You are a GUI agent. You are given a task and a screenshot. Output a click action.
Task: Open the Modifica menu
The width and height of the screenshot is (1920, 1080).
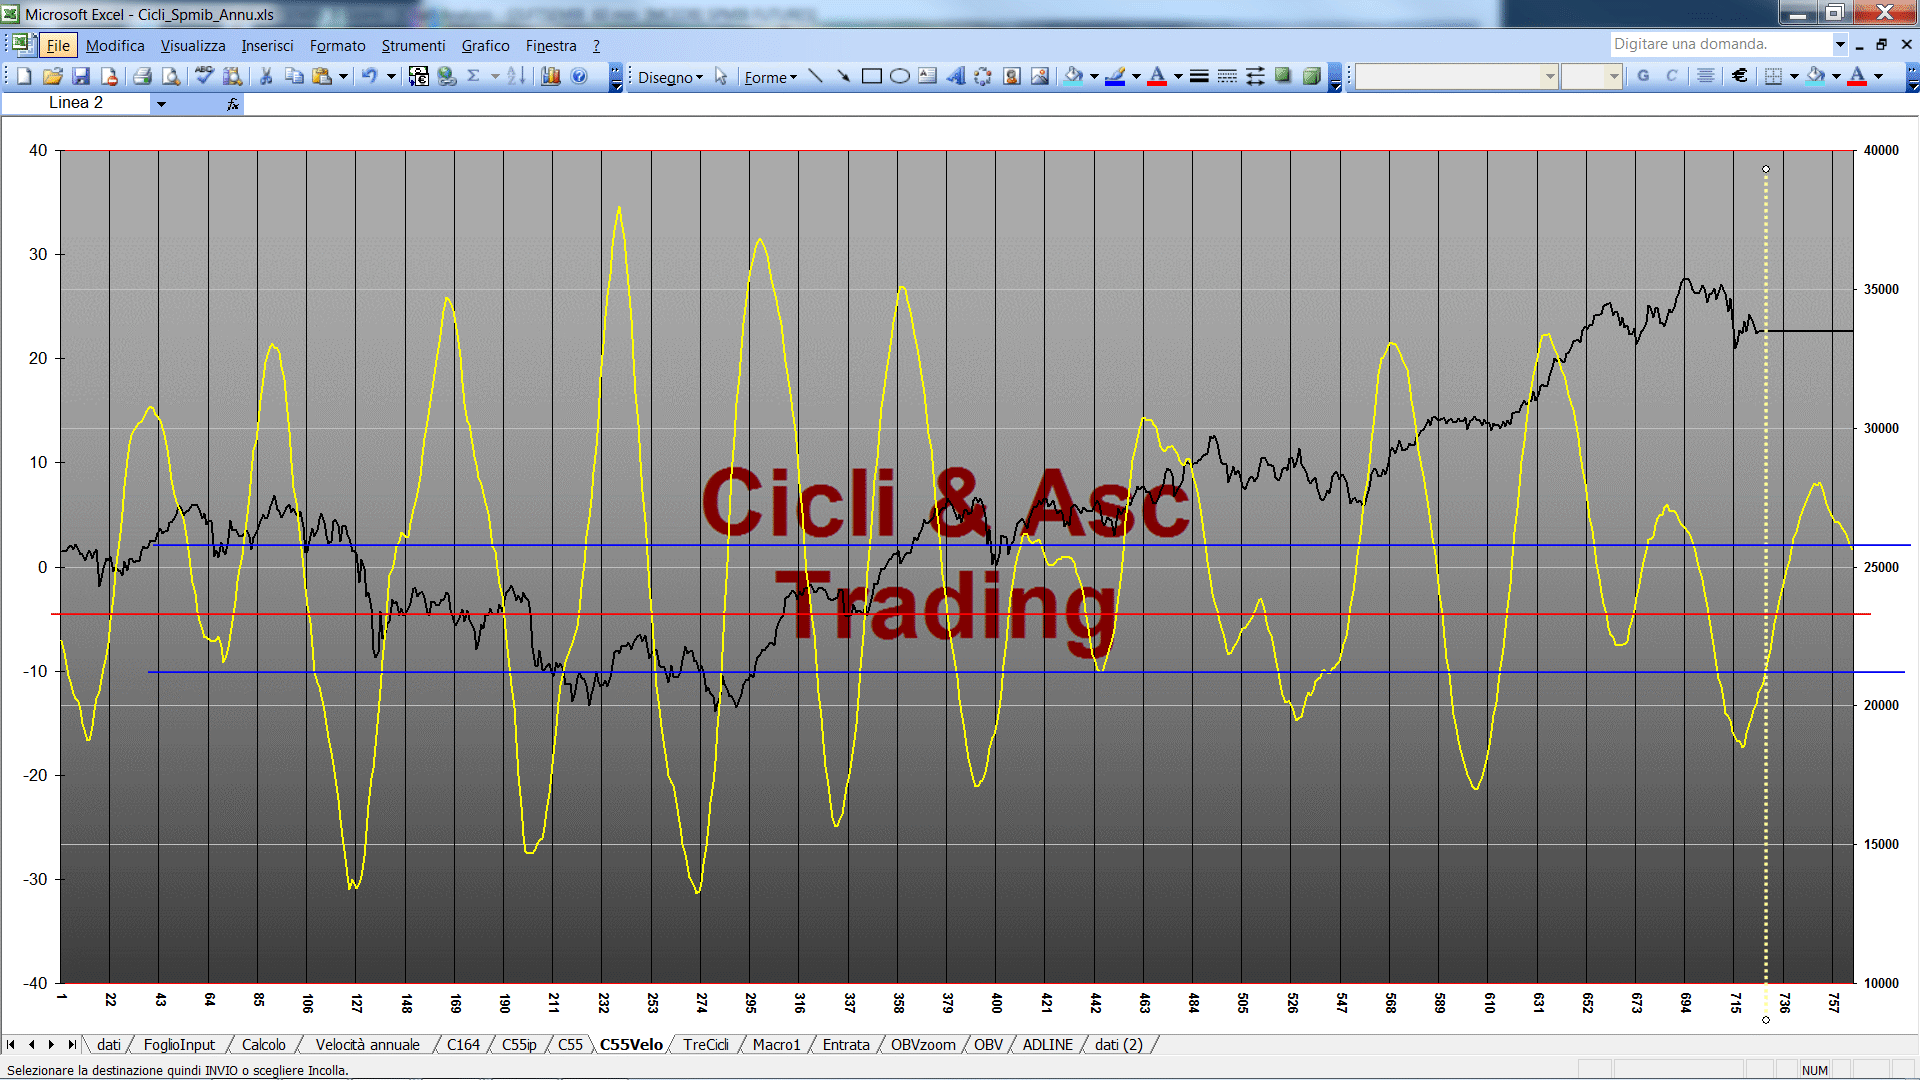(x=115, y=45)
